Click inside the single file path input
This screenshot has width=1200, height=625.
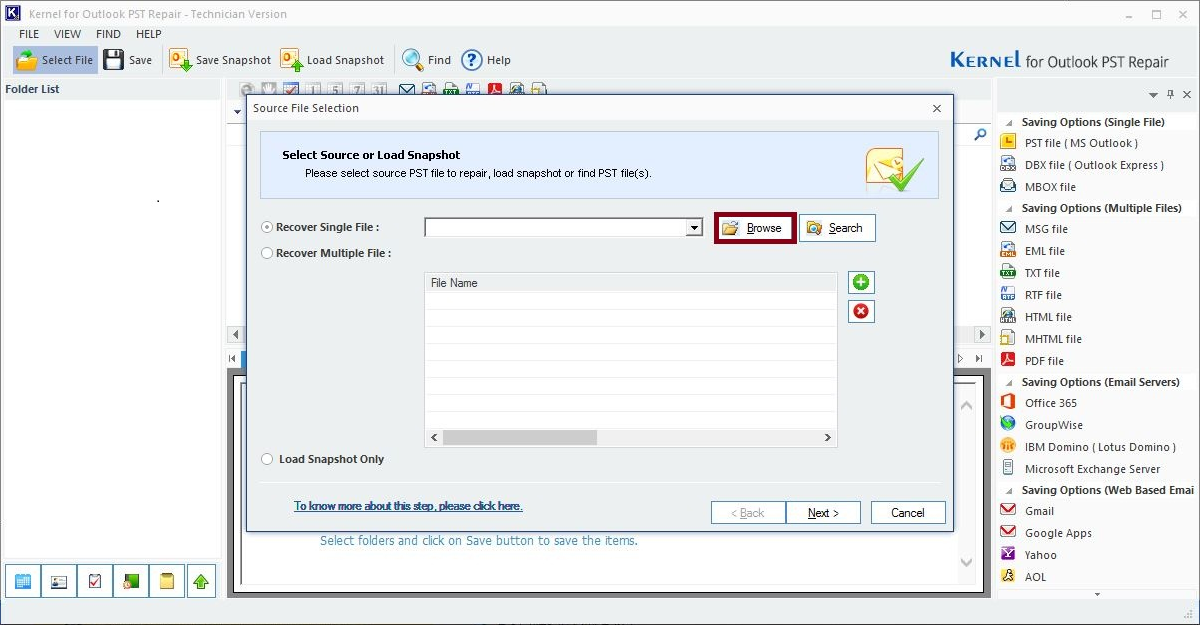[x=556, y=228]
